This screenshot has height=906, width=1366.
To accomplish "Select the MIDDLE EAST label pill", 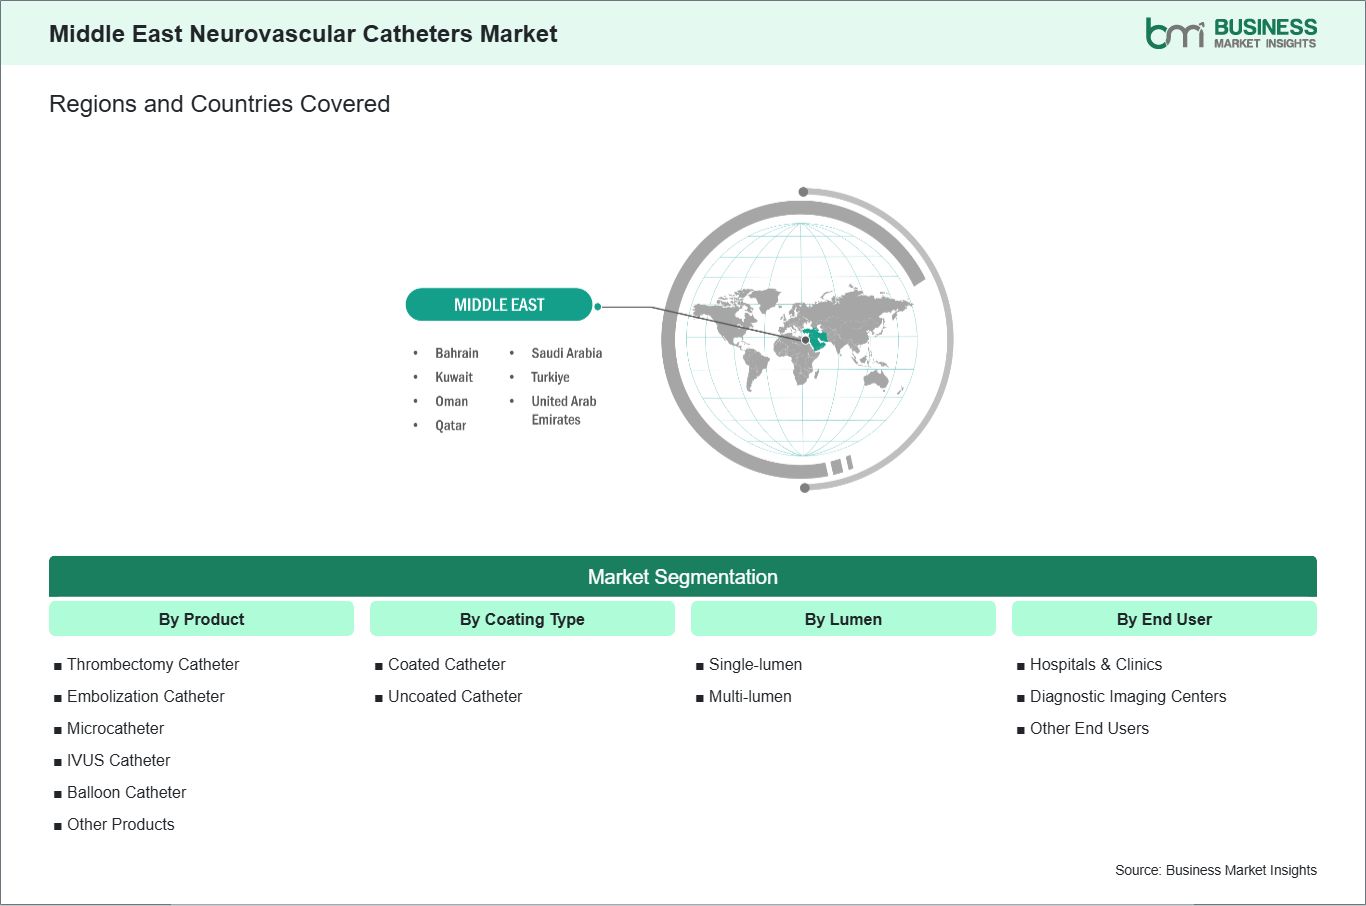I will tap(499, 305).
